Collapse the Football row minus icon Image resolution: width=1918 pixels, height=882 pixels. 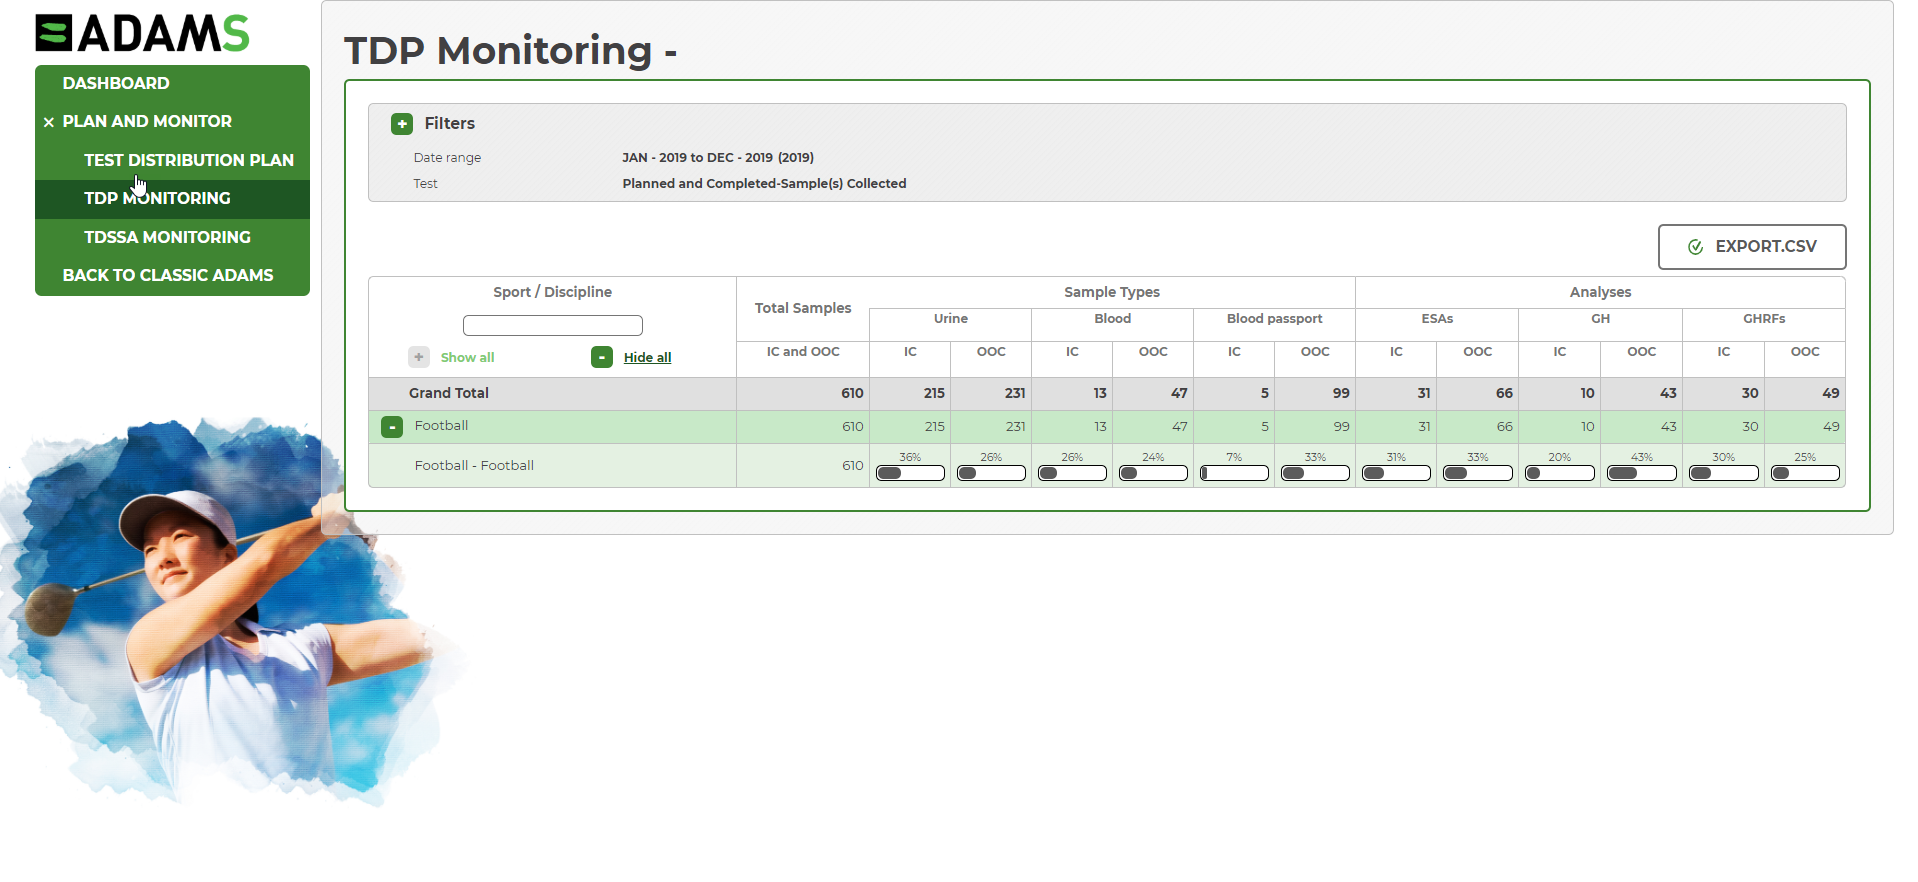(392, 427)
